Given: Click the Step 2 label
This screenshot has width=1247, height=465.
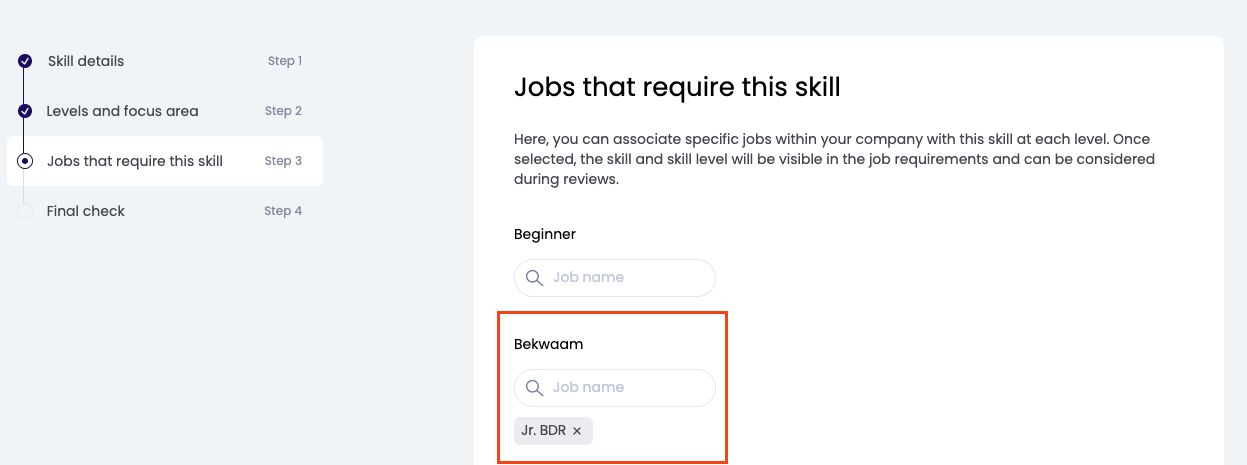Looking at the screenshot, I should coord(283,111).
